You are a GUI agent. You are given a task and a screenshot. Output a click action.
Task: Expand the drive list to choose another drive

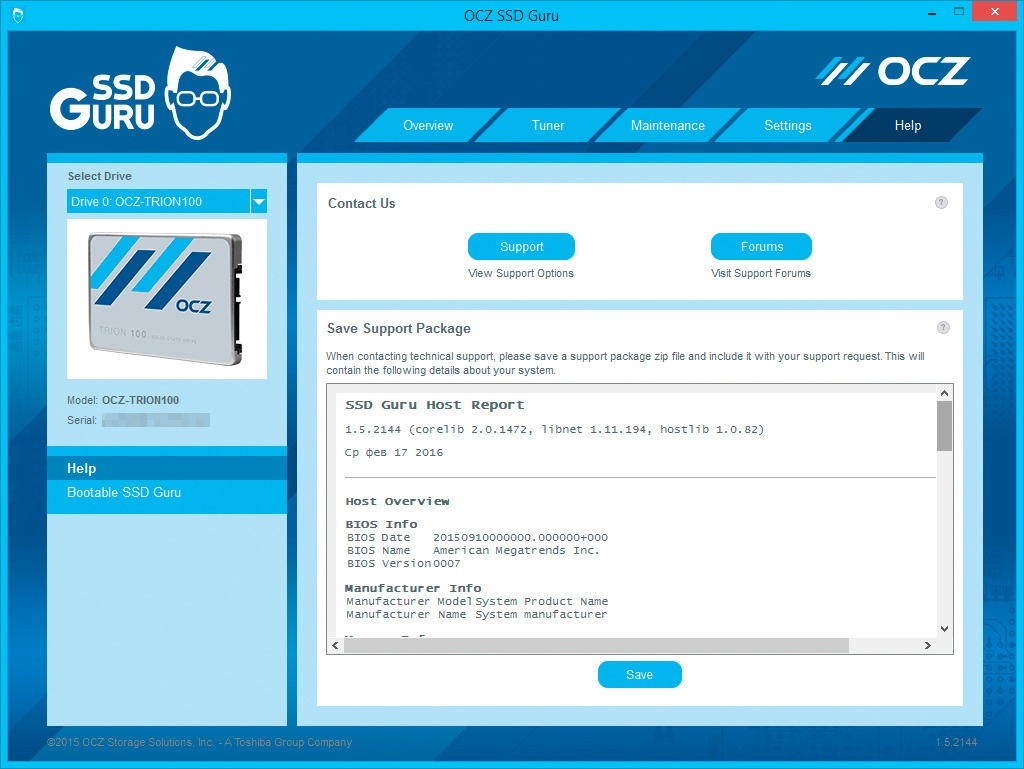point(258,201)
